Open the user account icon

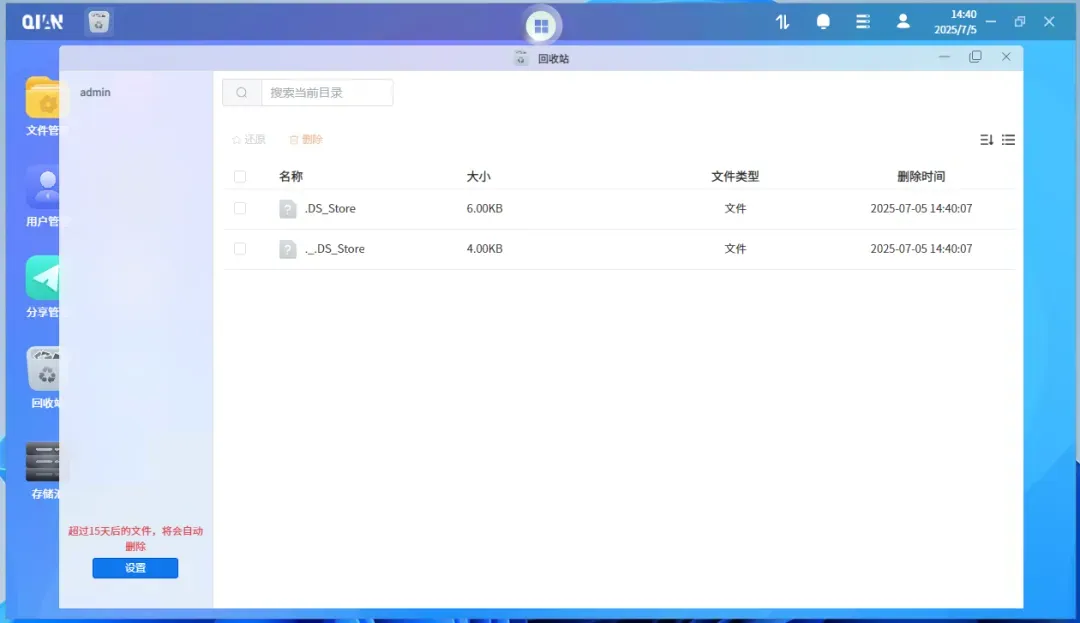(x=903, y=22)
